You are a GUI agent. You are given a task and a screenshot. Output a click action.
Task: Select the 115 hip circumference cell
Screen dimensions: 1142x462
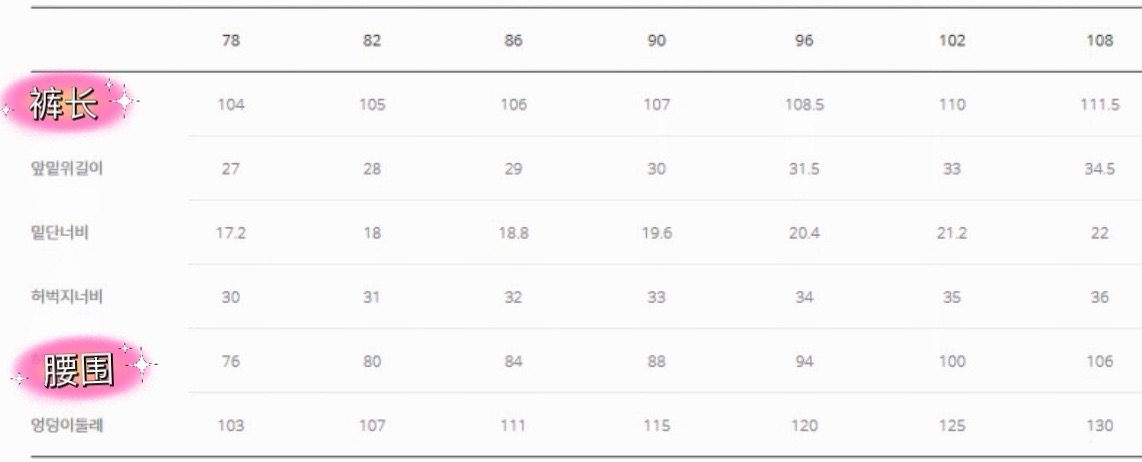(x=656, y=426)
